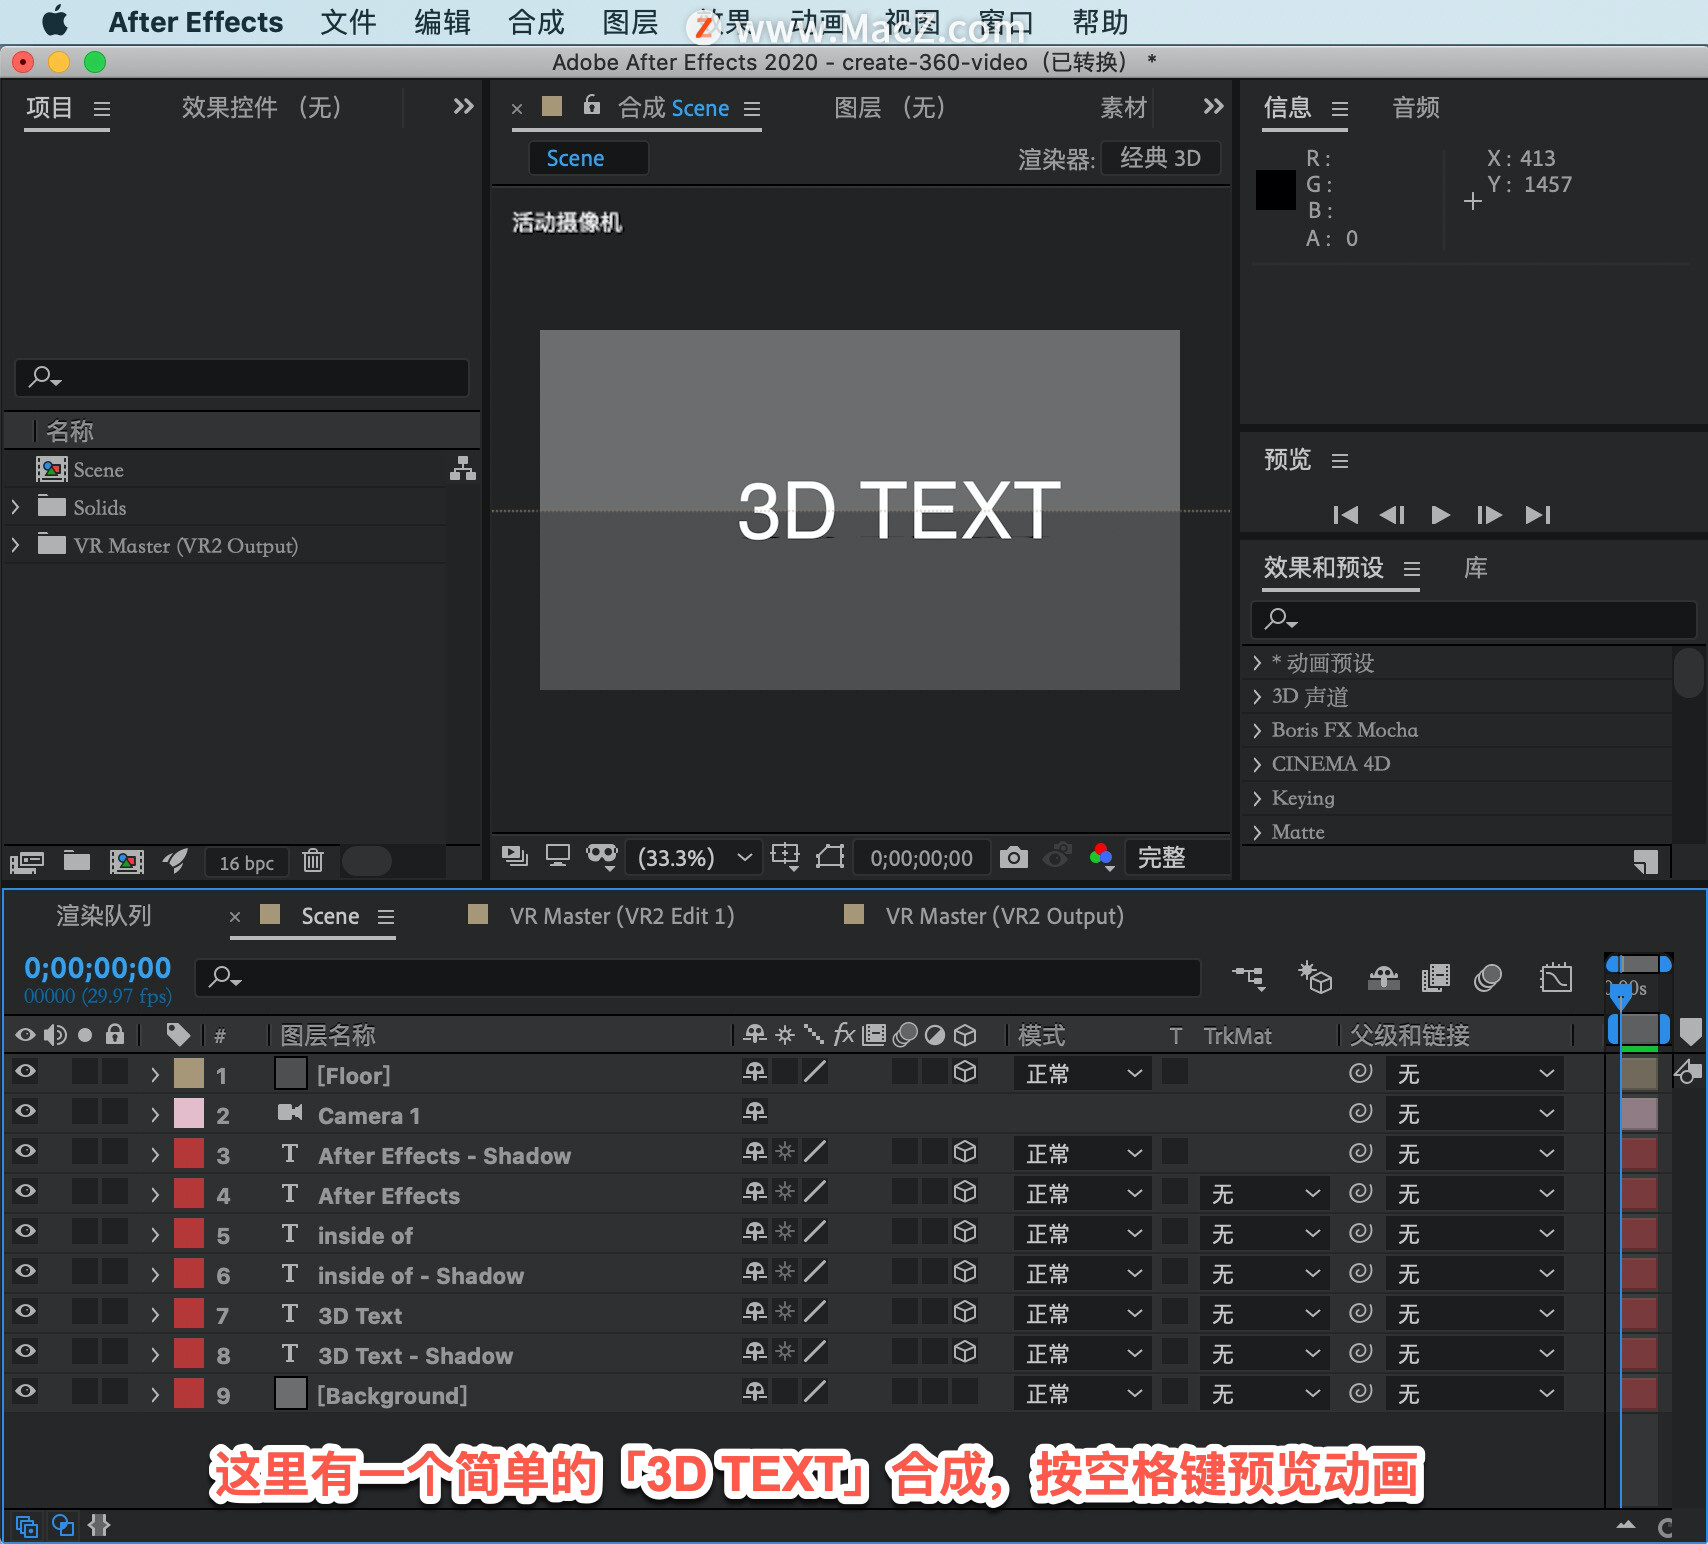Open project flowchart icon beside Scene item

click(462, 468)
